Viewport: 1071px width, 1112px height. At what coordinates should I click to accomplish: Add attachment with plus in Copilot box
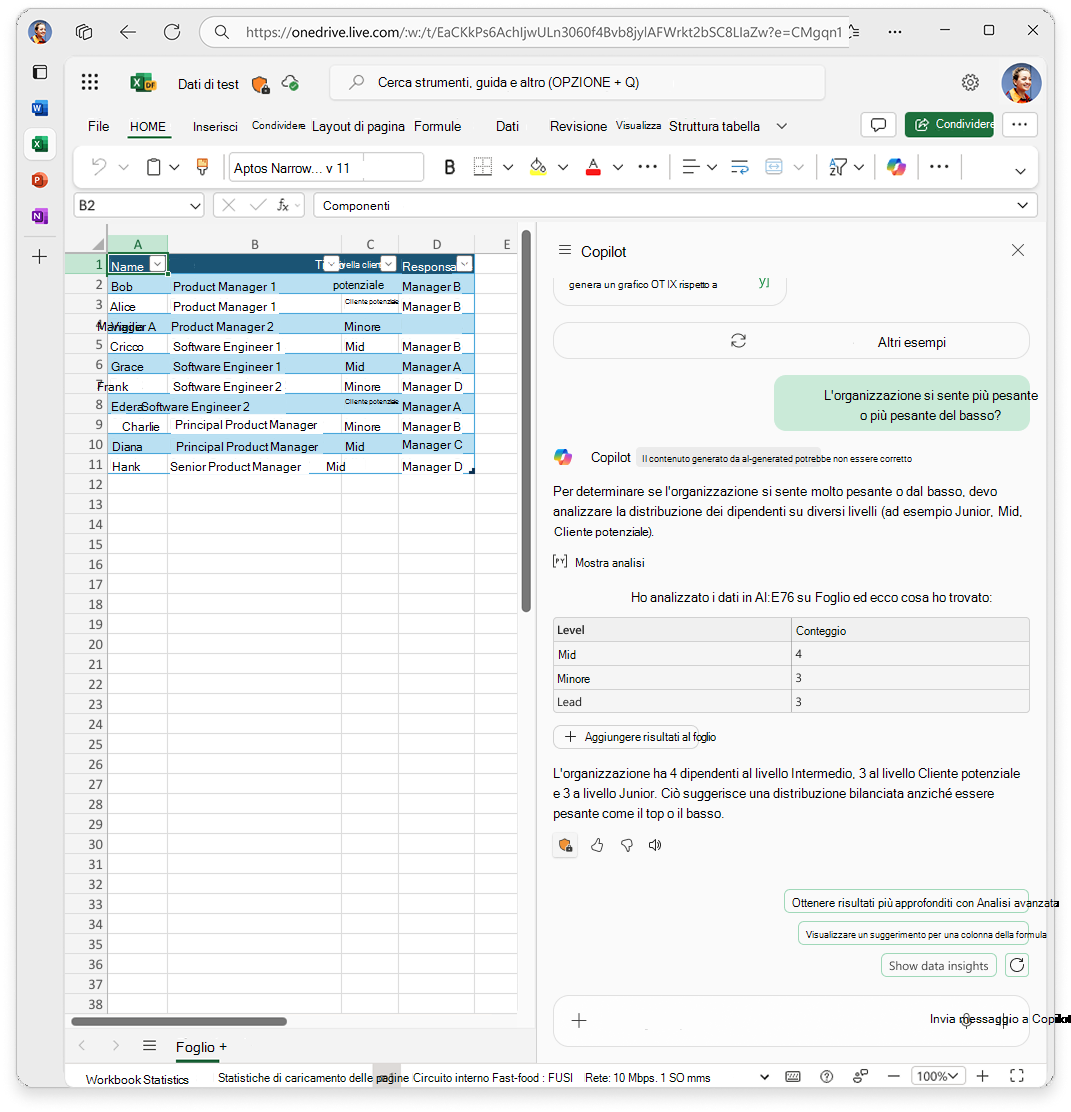[579, 1021]
